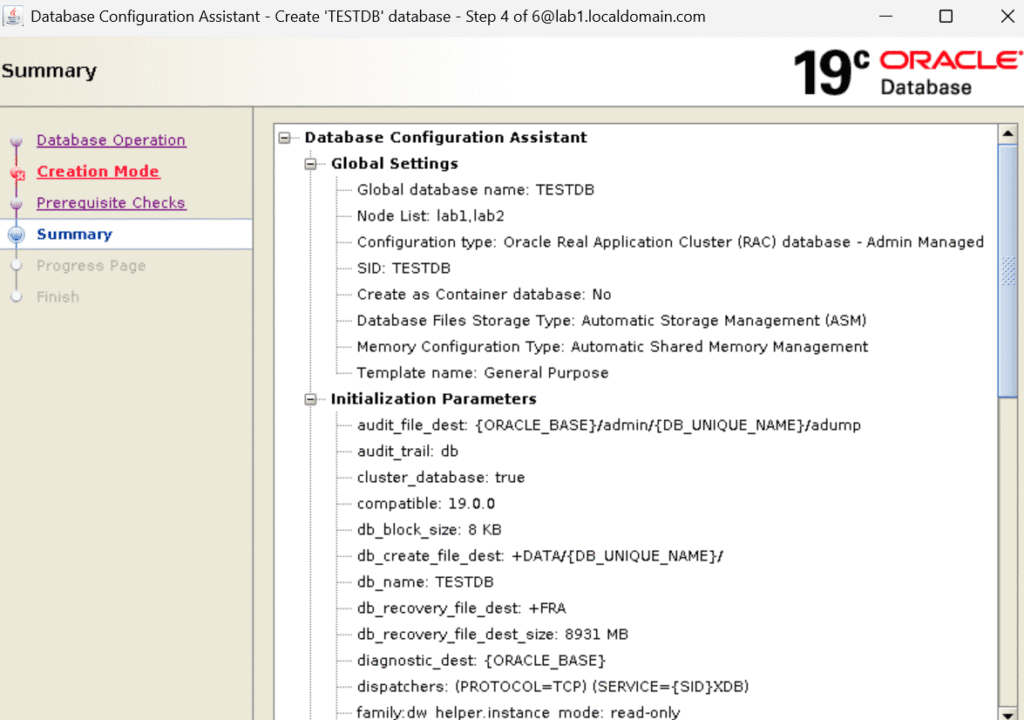
Task: Select the Database Configuration Assistant root heading
Action: (x=446, y=137)
